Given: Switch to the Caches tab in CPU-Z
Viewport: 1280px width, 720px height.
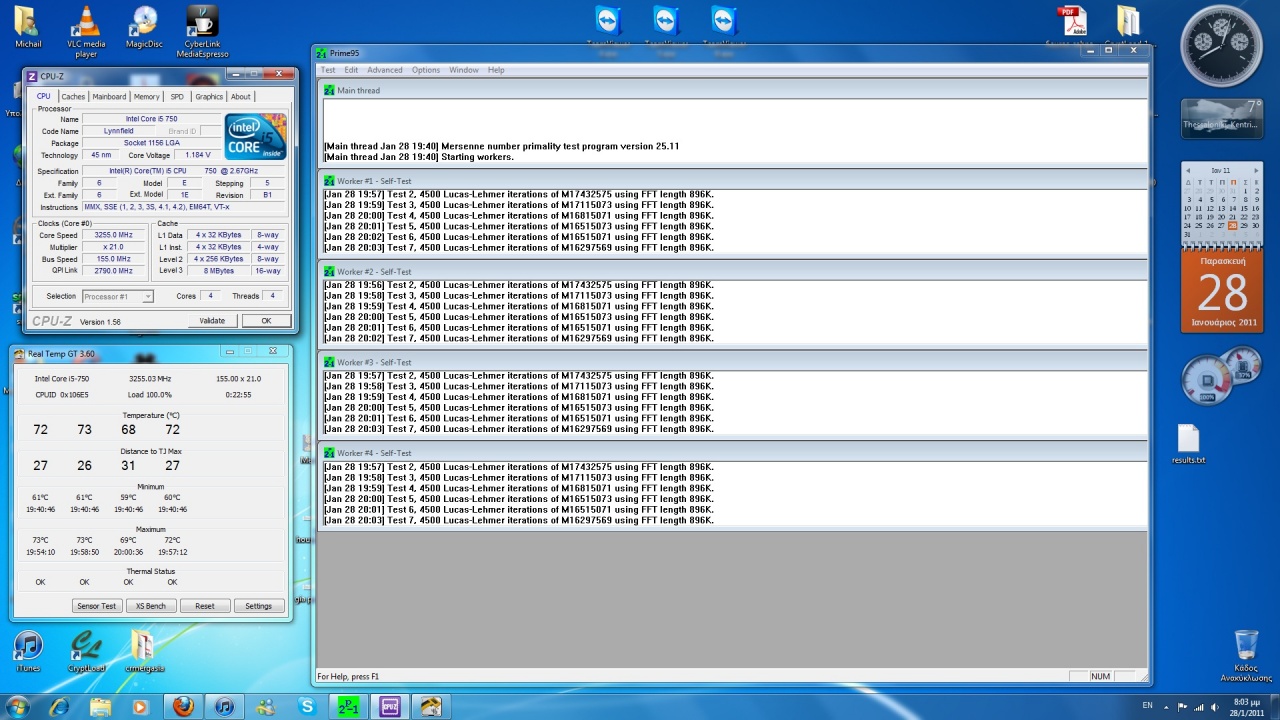Looking at the screenshot, I should [73, 97].
